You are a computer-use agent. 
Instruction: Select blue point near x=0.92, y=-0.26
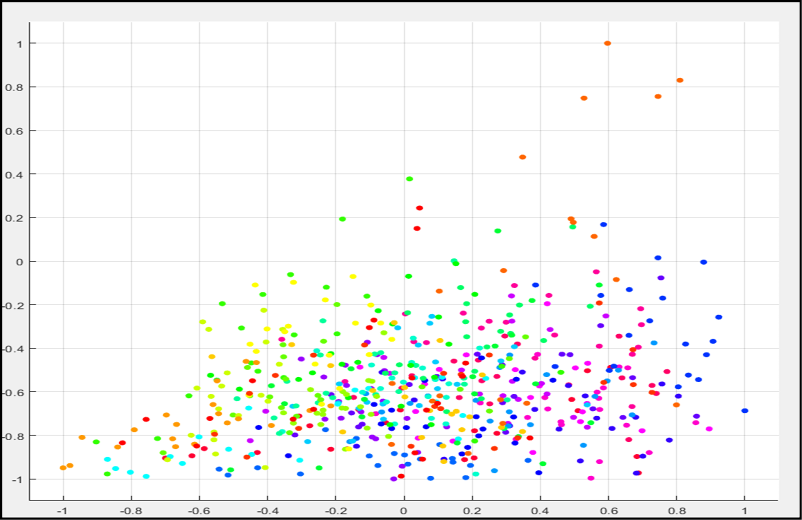click(718, 317)
